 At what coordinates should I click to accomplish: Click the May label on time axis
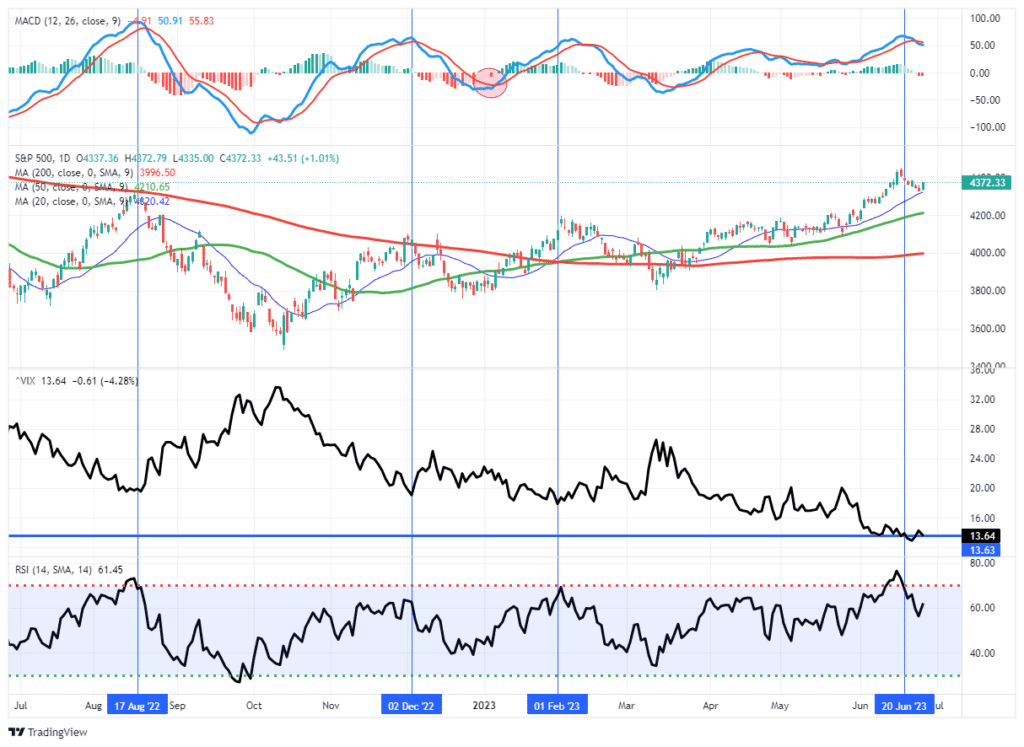coord(780,705)
